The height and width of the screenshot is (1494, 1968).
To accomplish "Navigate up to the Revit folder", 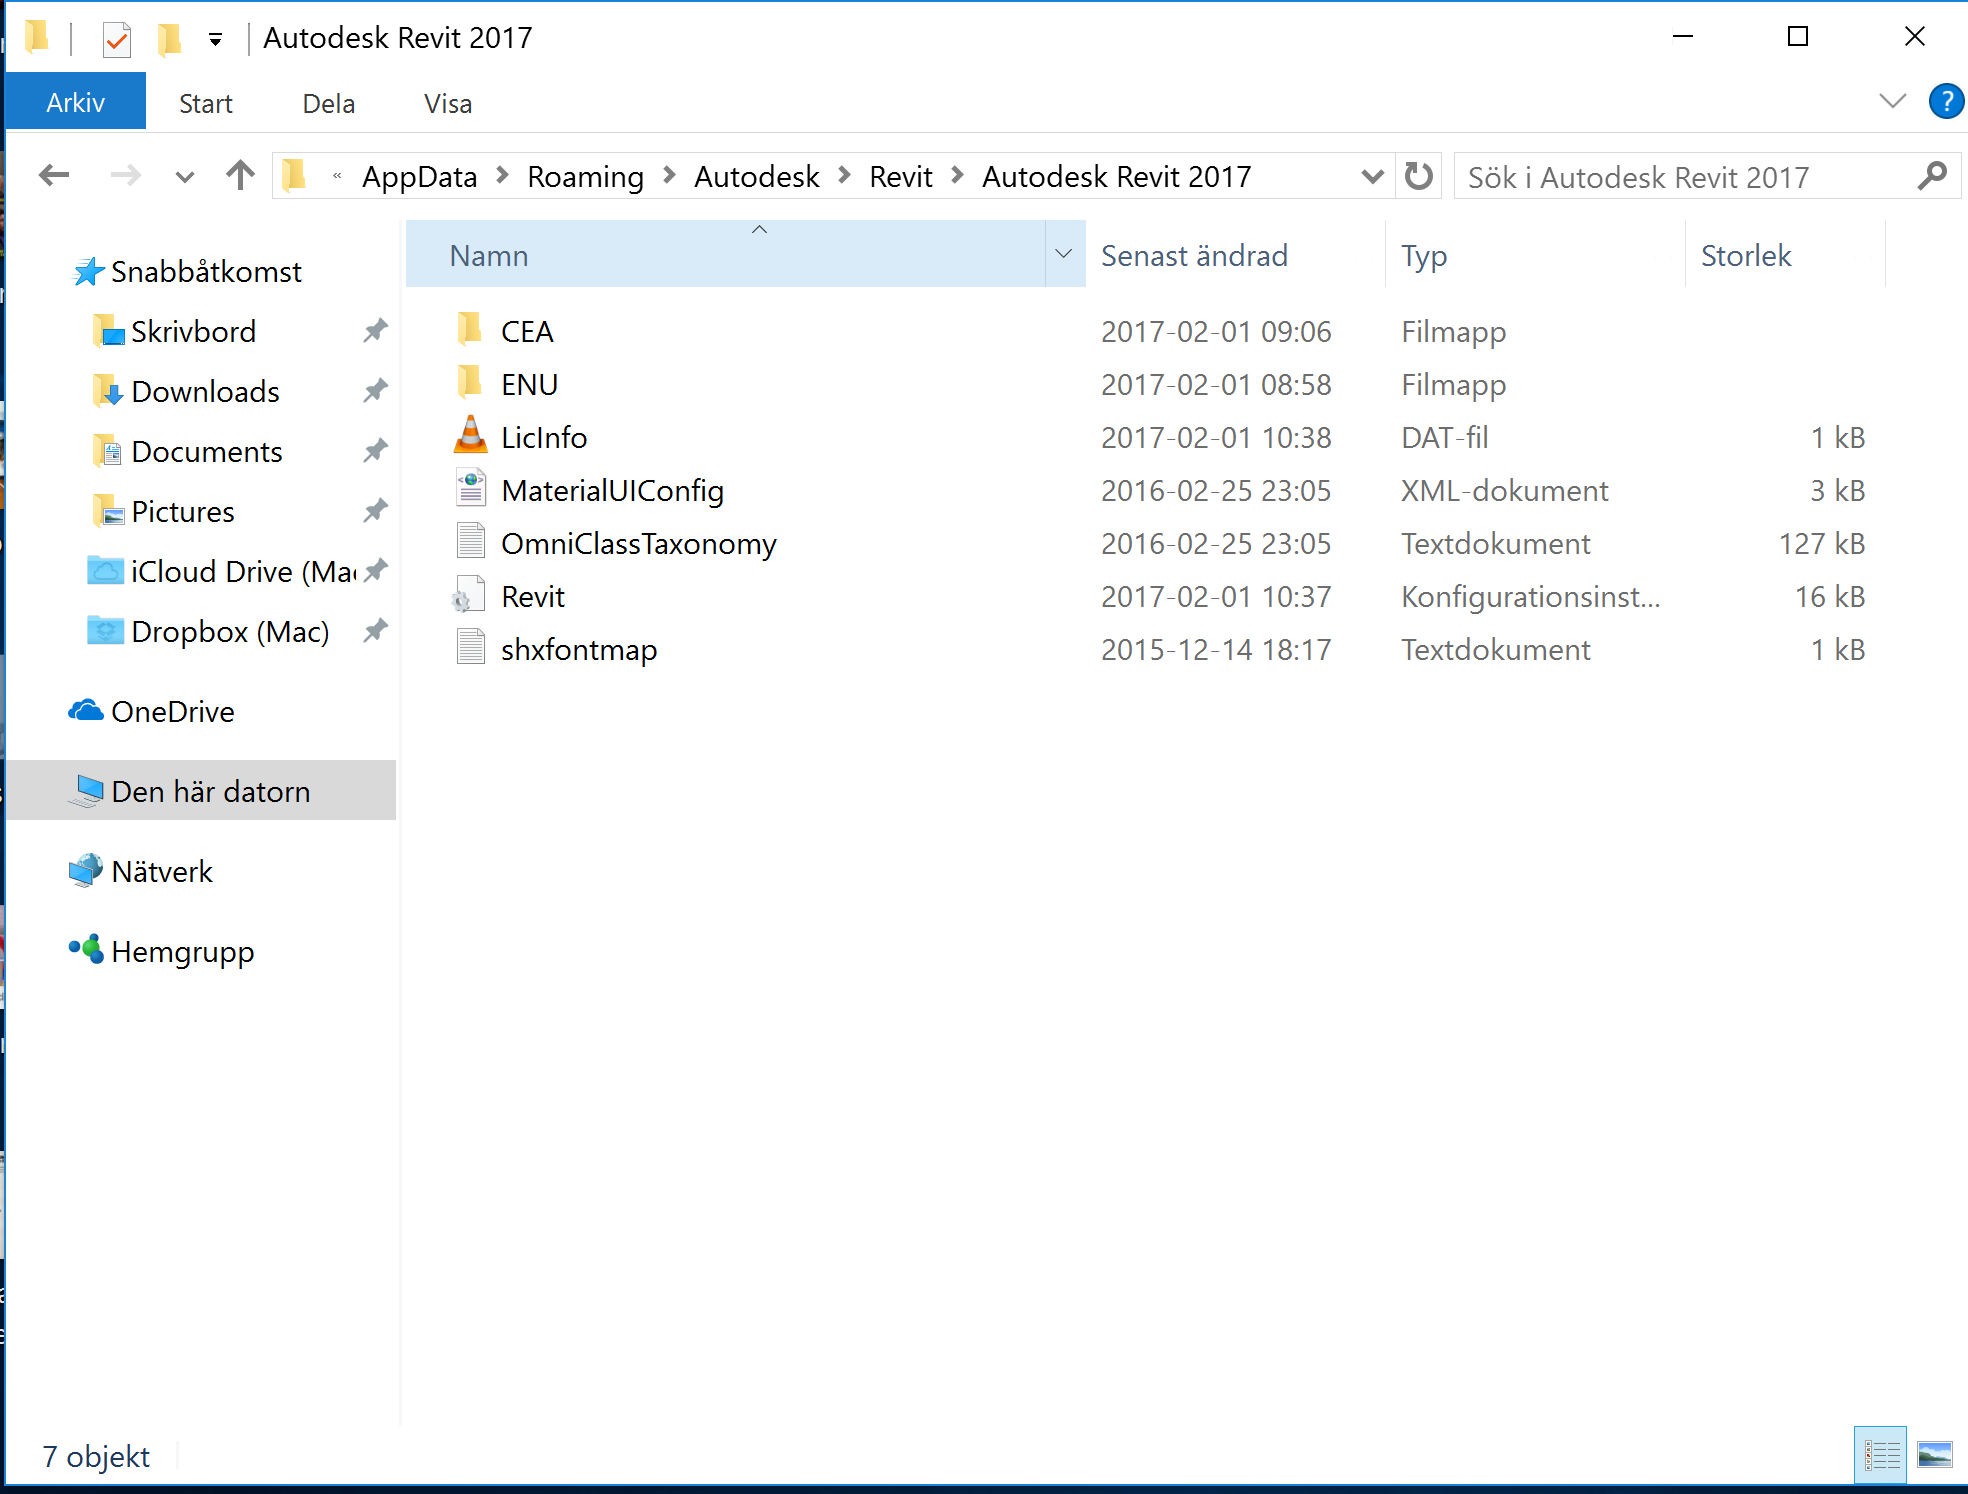I will pos(239,176).
